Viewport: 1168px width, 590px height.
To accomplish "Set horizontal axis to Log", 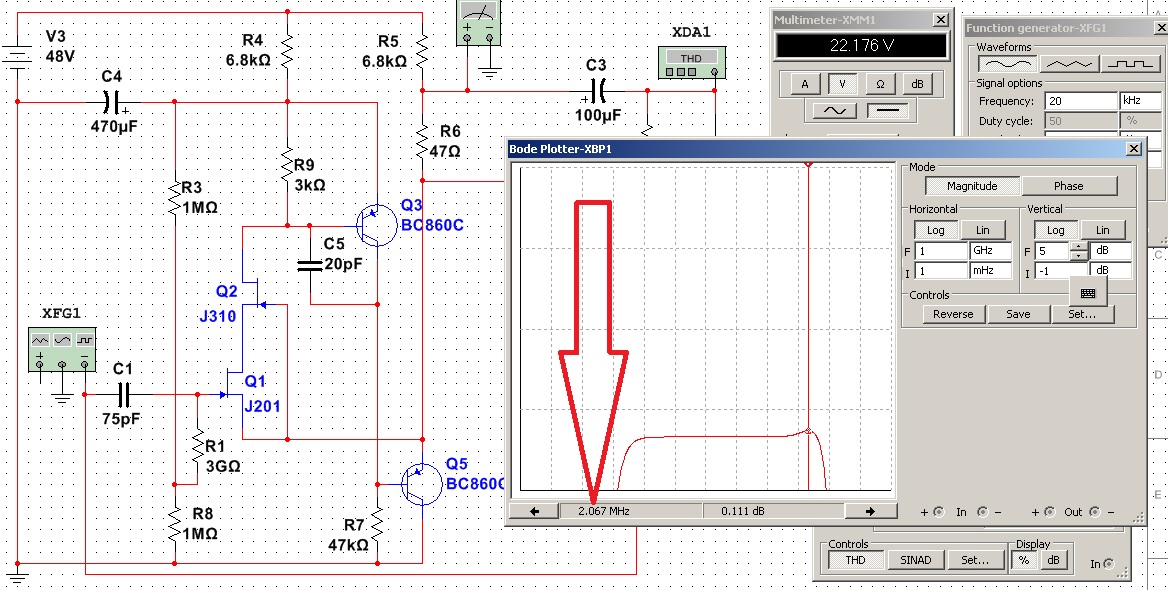I will pos(935,230).
